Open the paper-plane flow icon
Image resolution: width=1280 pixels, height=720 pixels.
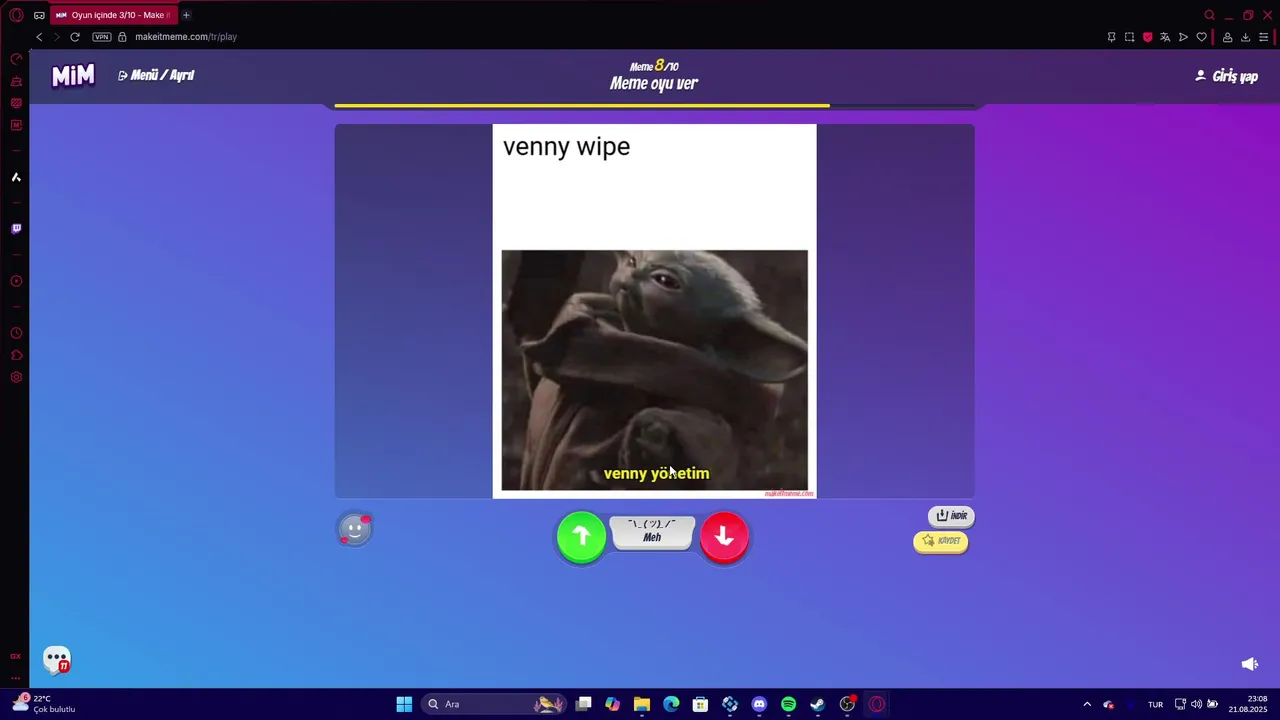pyautogui.click(x=1183, y=37)
